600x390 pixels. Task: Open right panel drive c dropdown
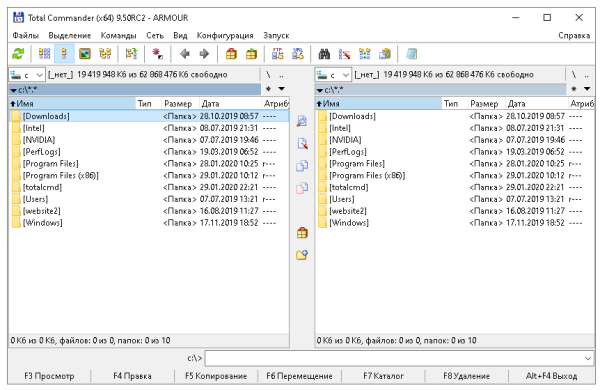tap(333, 75)
